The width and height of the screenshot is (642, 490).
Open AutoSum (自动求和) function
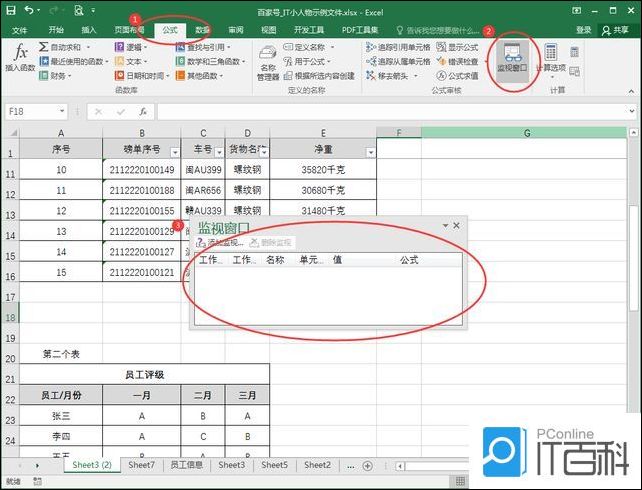coord(64,47)
